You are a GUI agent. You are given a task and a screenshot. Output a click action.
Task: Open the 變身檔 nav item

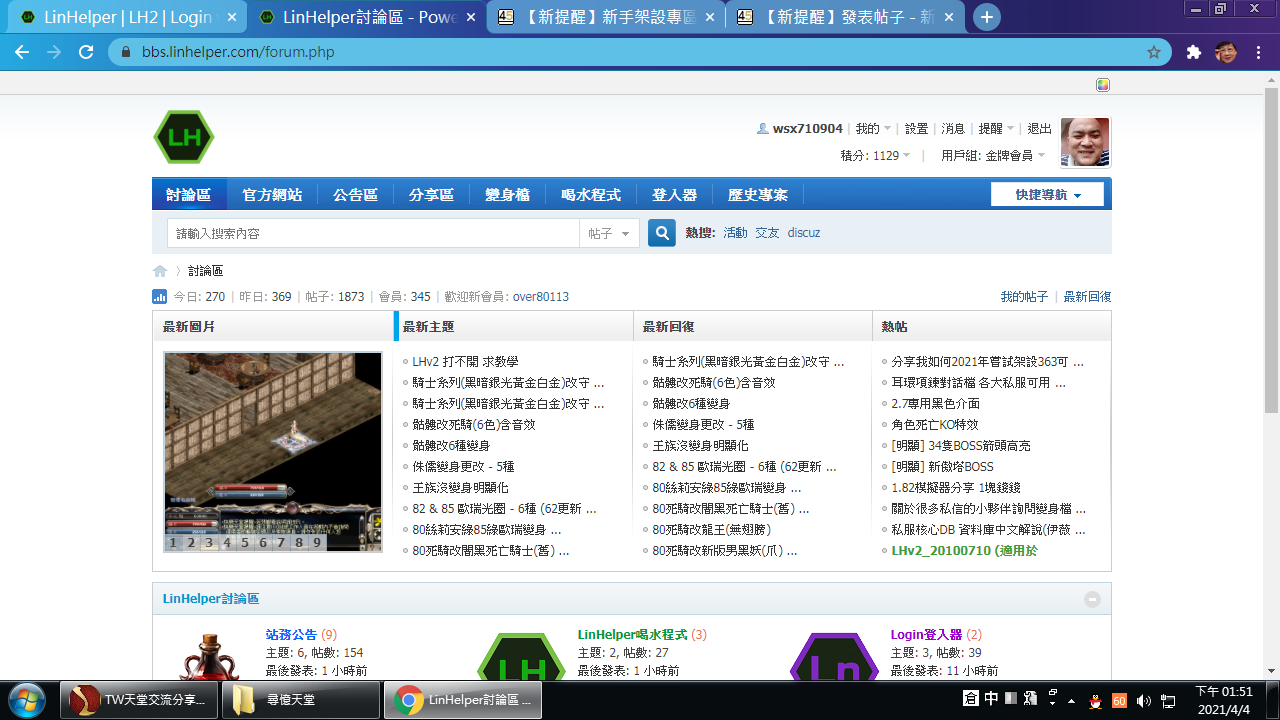(507, 195)
